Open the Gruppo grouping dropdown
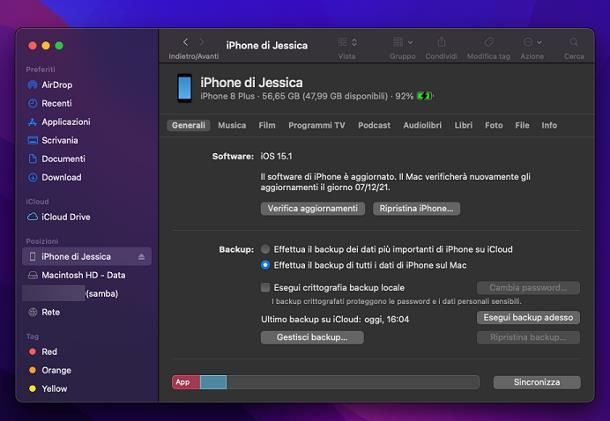Viewport: 610px width, 421px height. click(403, 42)
